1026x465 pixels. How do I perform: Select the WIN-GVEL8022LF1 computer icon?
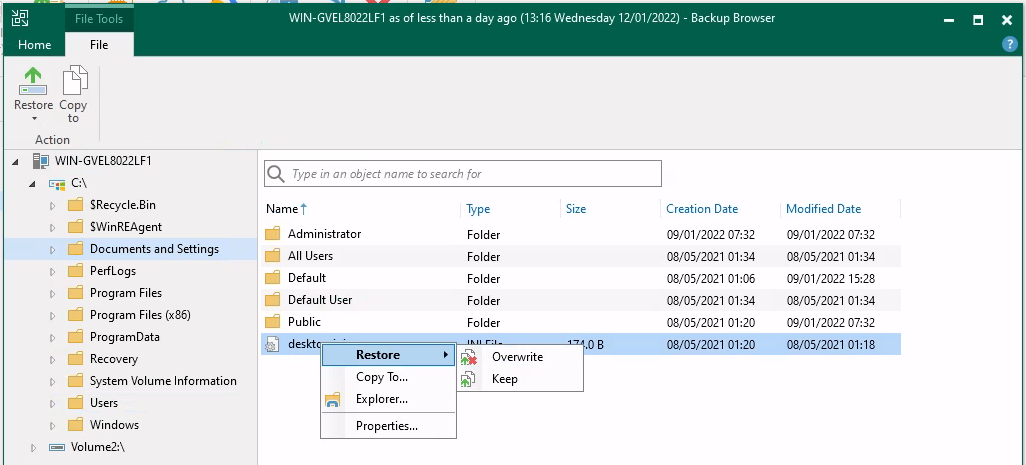41,161
